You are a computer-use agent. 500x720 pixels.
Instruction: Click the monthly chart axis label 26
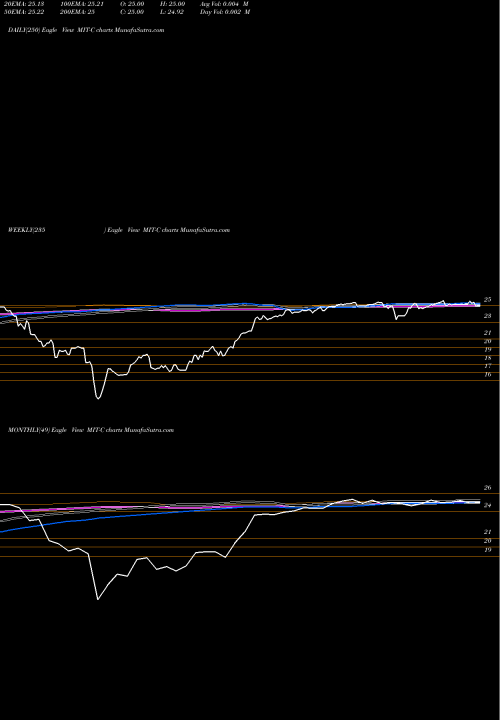tap(488, 488)
